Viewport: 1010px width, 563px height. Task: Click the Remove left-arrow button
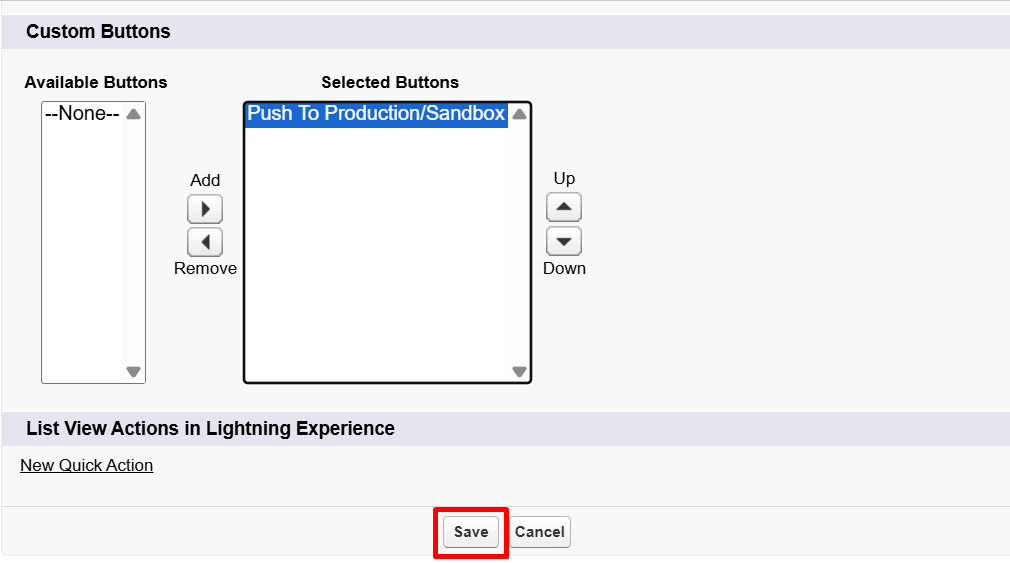pos(205,242)
